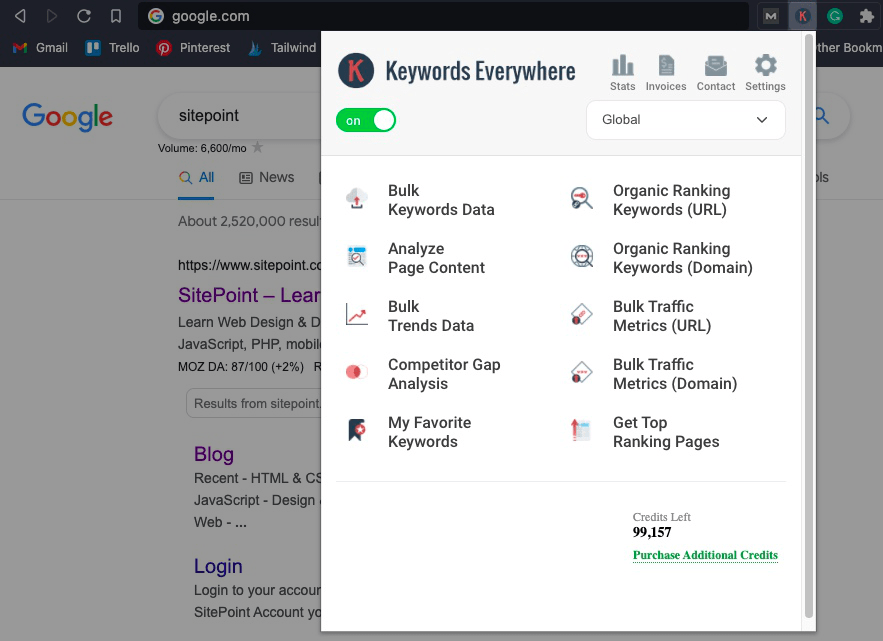This screenshot has height=641, width=883.
Task: Open the Contact envelope icon
Action: click(x=716, y=66)
